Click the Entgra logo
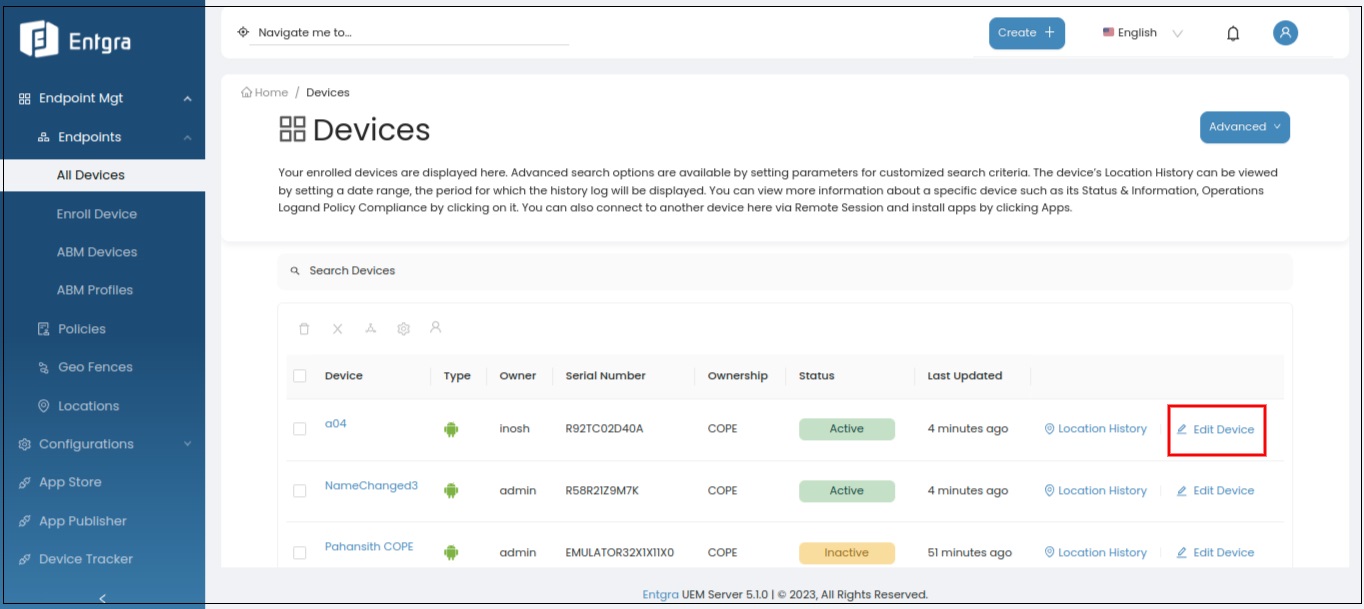 (76, 40)
